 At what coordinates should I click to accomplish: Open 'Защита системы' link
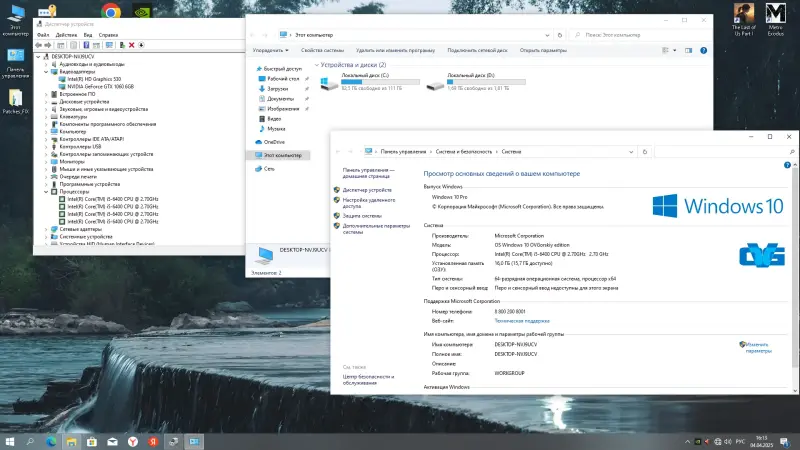point(362,216)
